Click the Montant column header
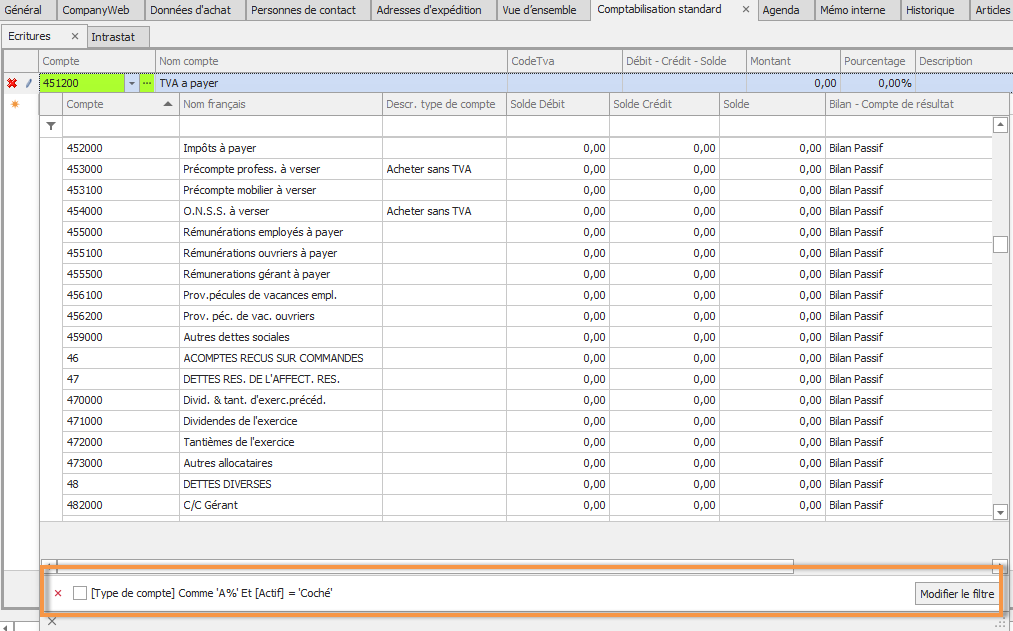This screenshot has width=1013, height=631. pos(793,61)
